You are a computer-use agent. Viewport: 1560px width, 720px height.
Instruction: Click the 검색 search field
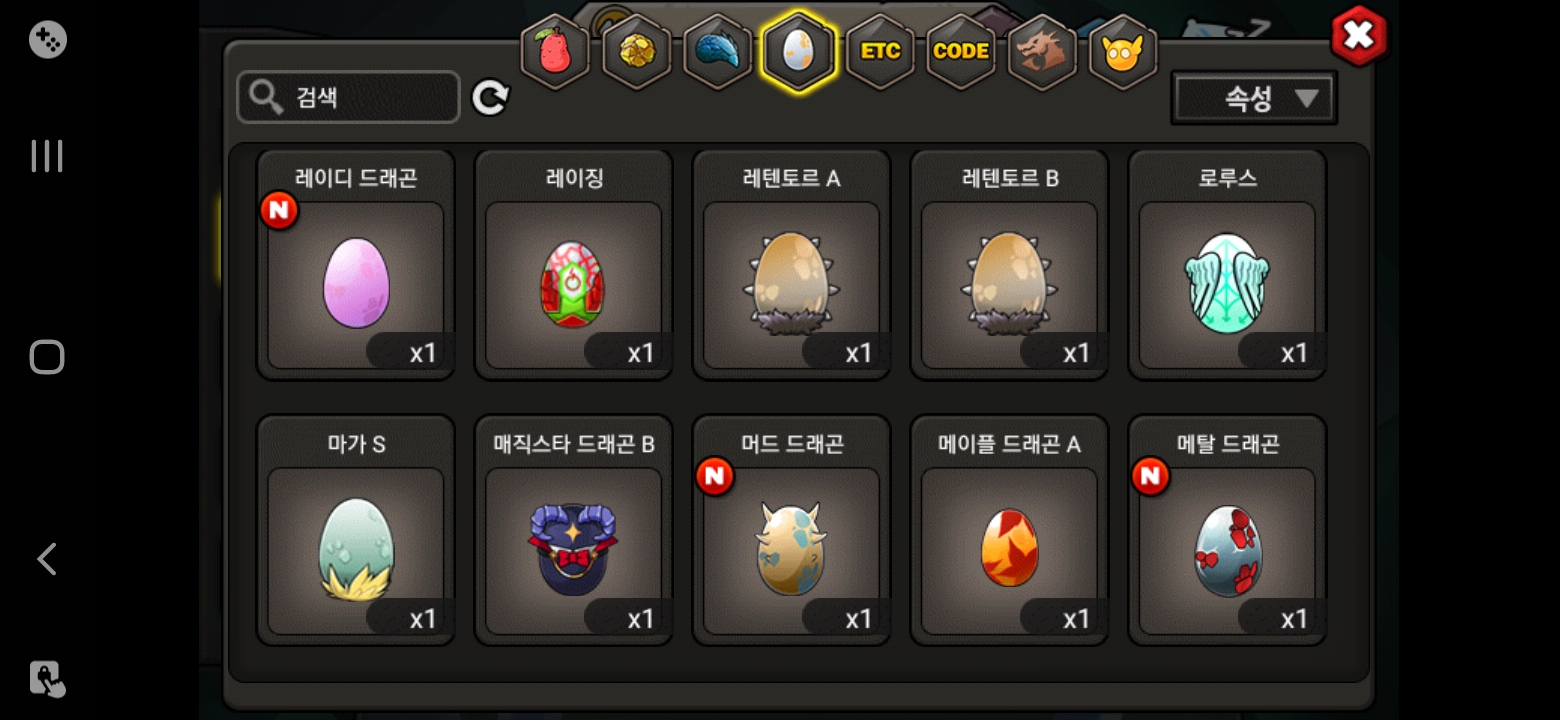point(348,97)
